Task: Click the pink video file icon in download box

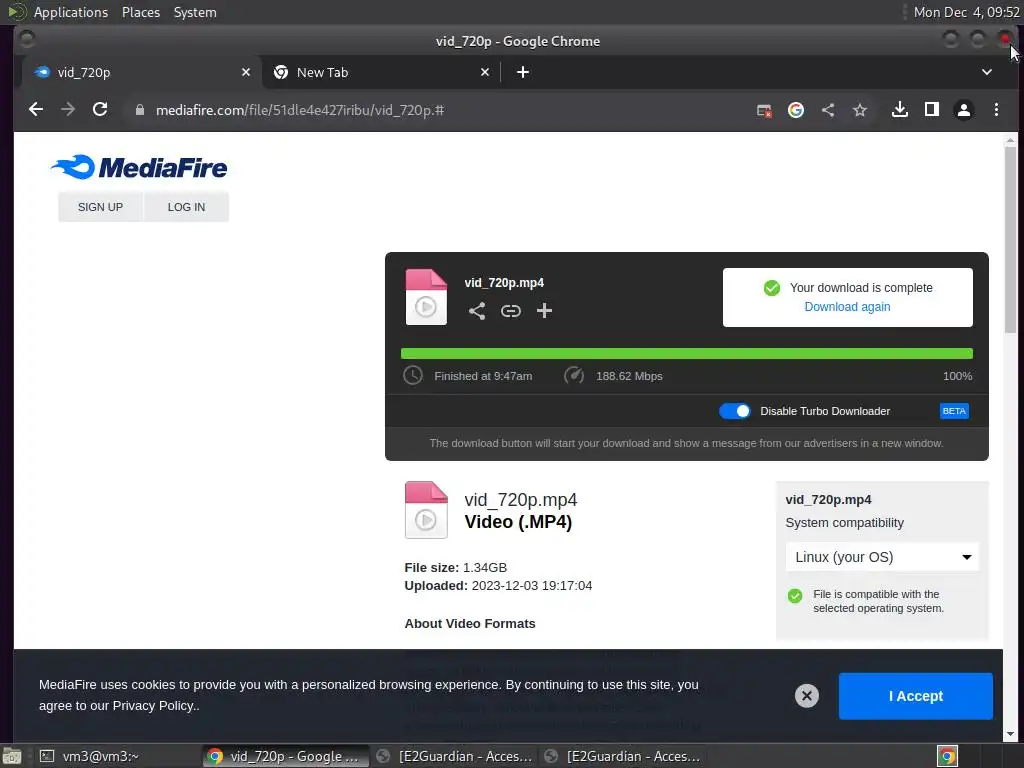Action: (426, 297)
